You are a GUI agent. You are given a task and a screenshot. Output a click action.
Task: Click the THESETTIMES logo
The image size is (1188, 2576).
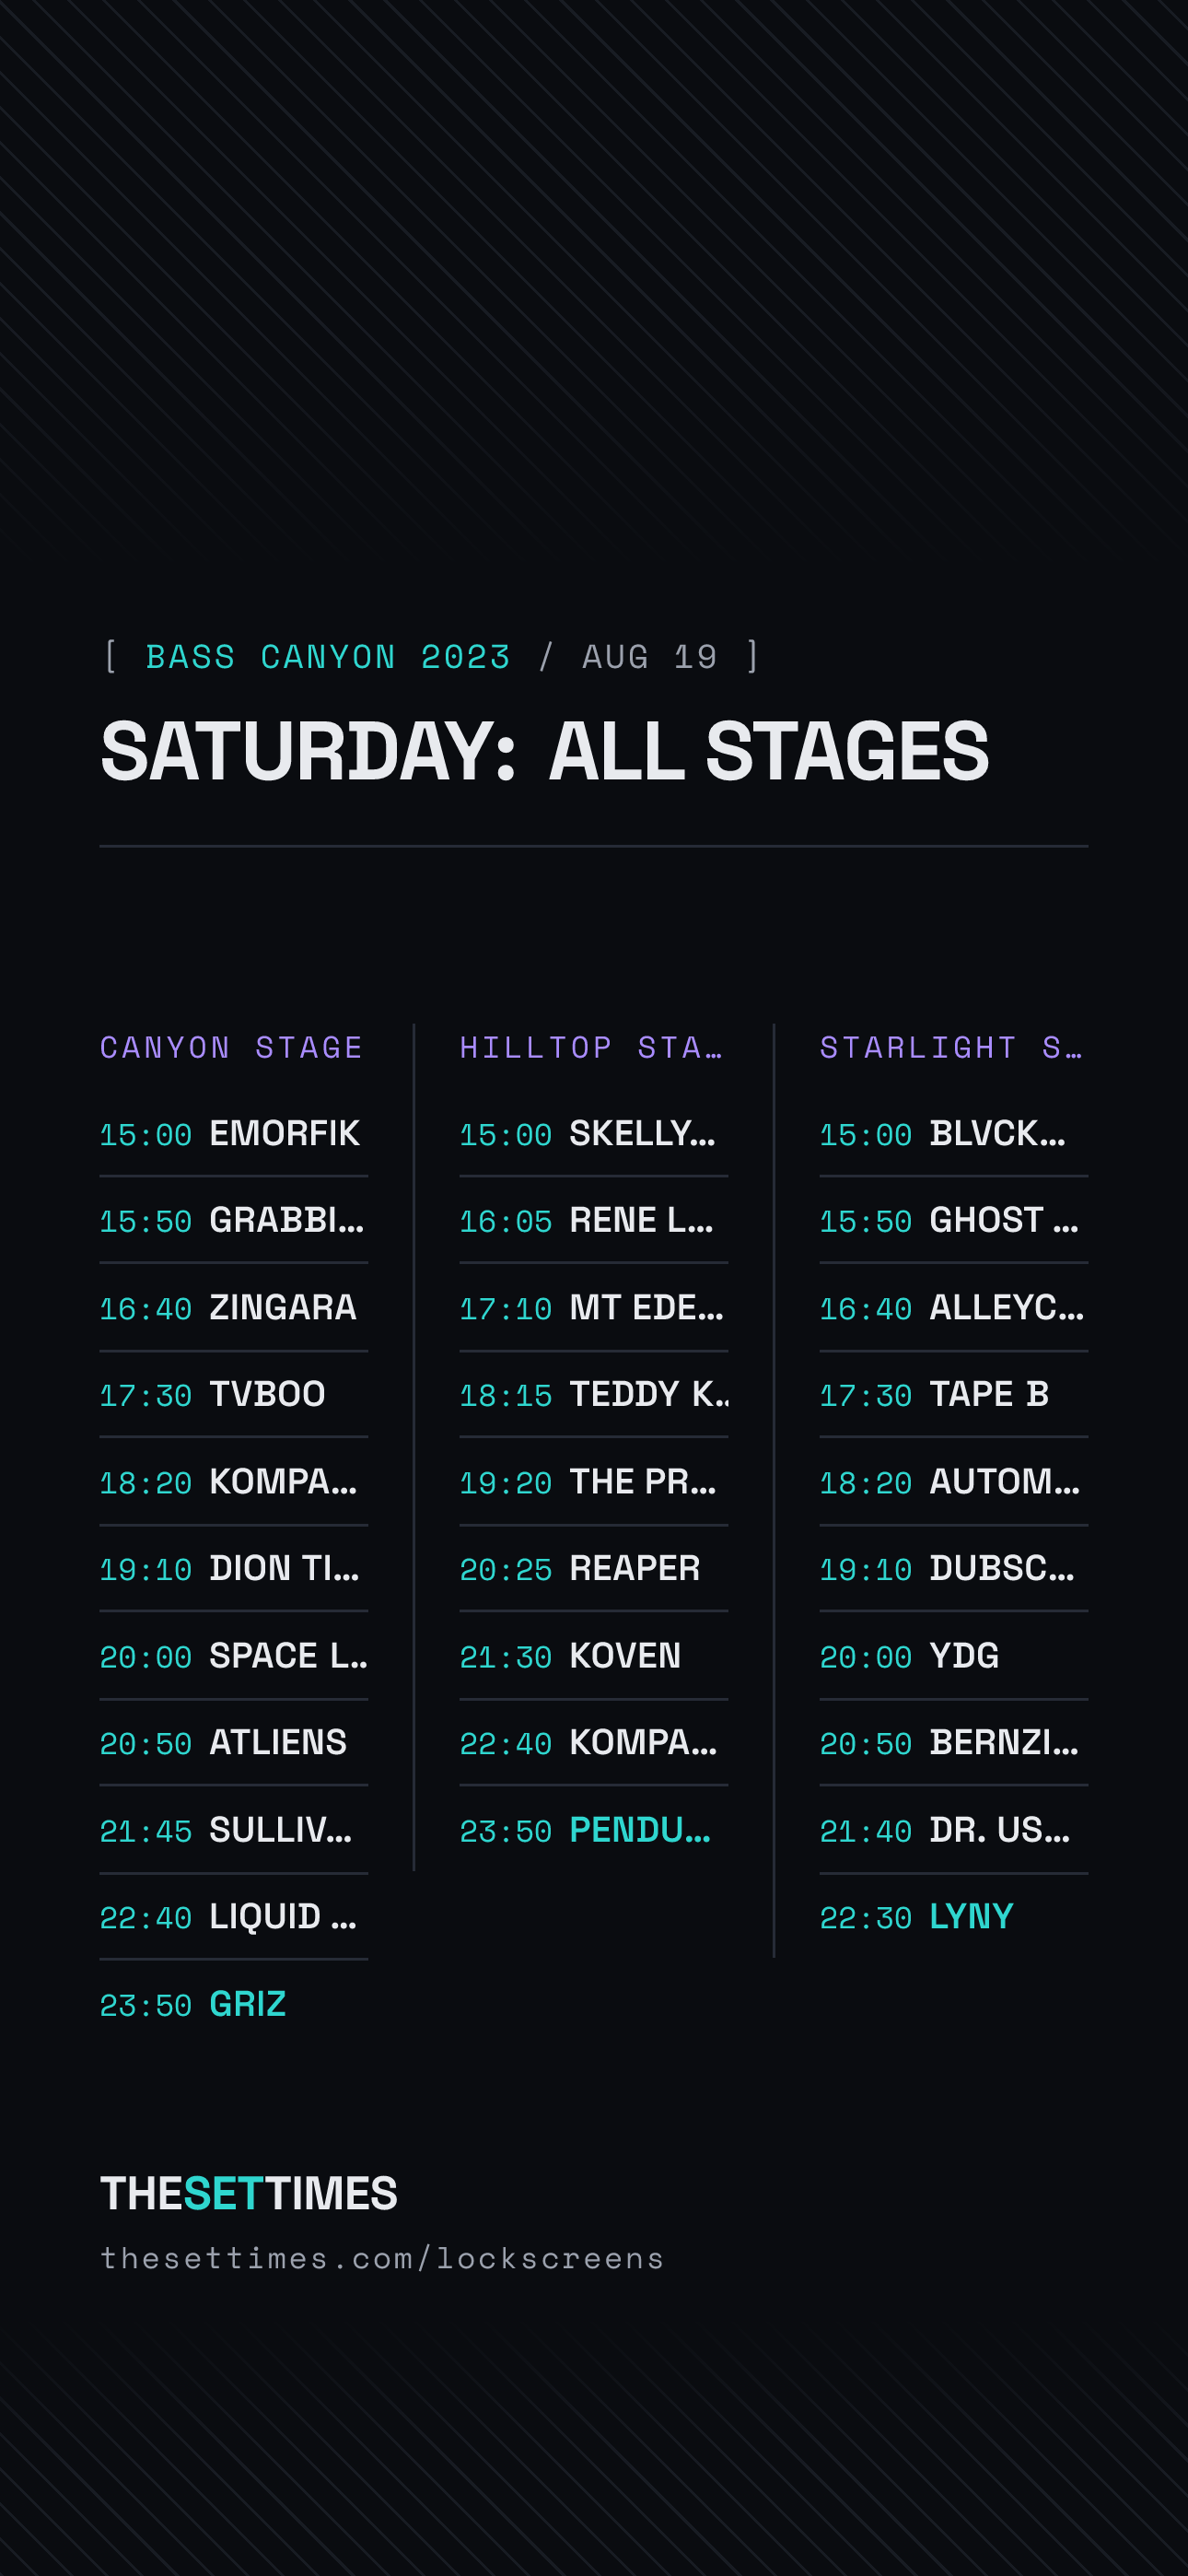(249, 2193)
